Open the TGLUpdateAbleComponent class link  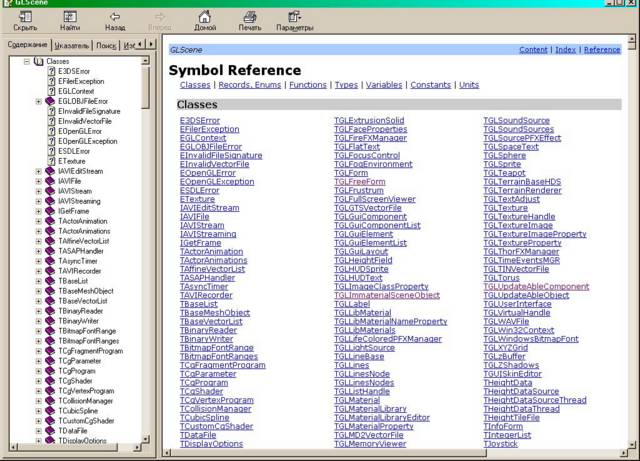[536, 287]
